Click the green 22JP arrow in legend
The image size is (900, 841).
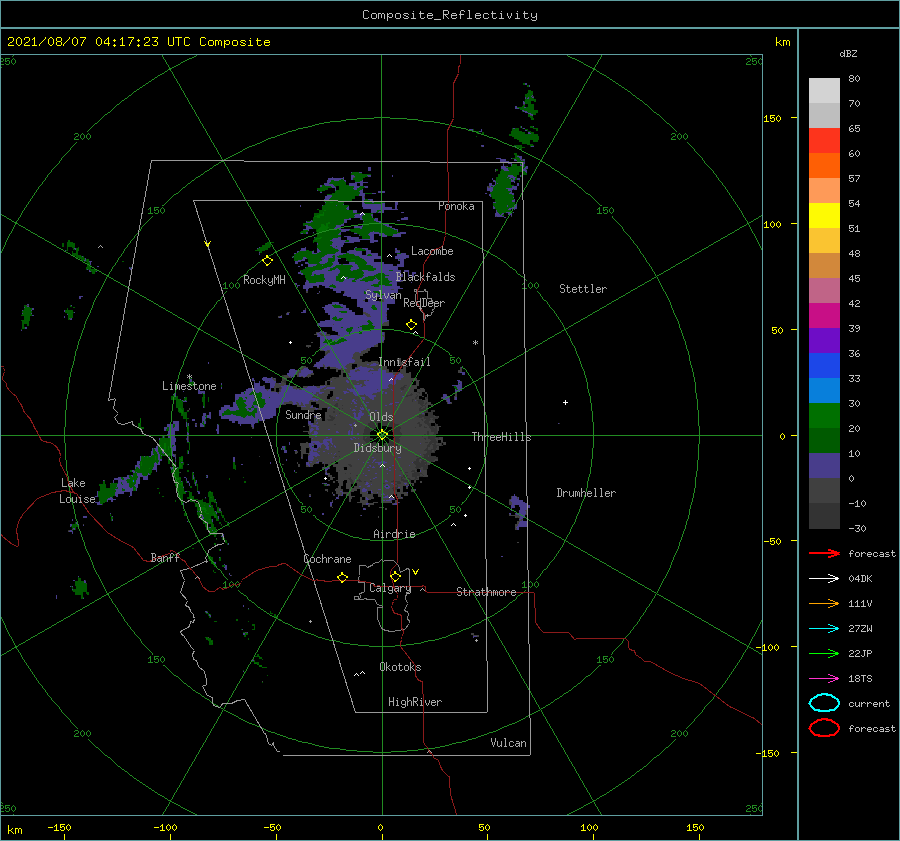pyautogui.click(x=824, y=653)
